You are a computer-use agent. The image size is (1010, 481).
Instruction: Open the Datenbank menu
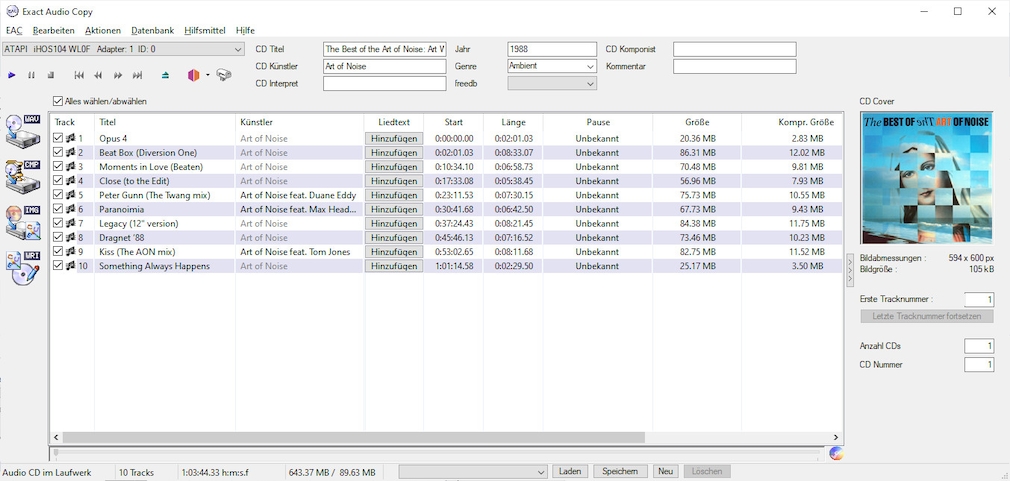153,30
